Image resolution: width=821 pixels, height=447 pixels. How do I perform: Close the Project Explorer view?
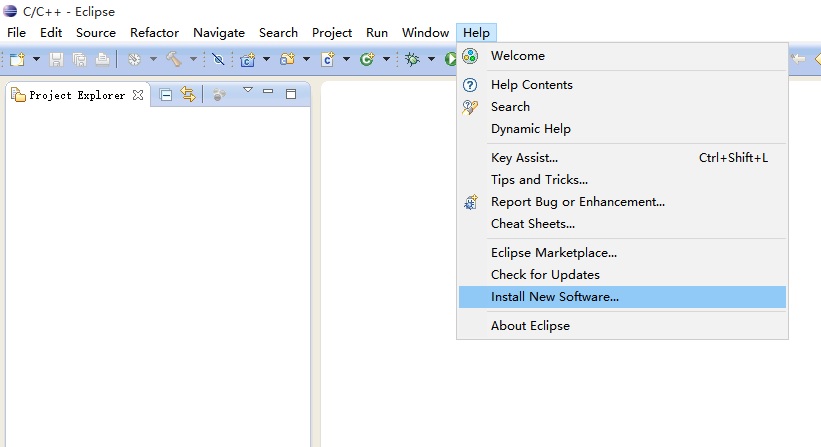(138, 95)
